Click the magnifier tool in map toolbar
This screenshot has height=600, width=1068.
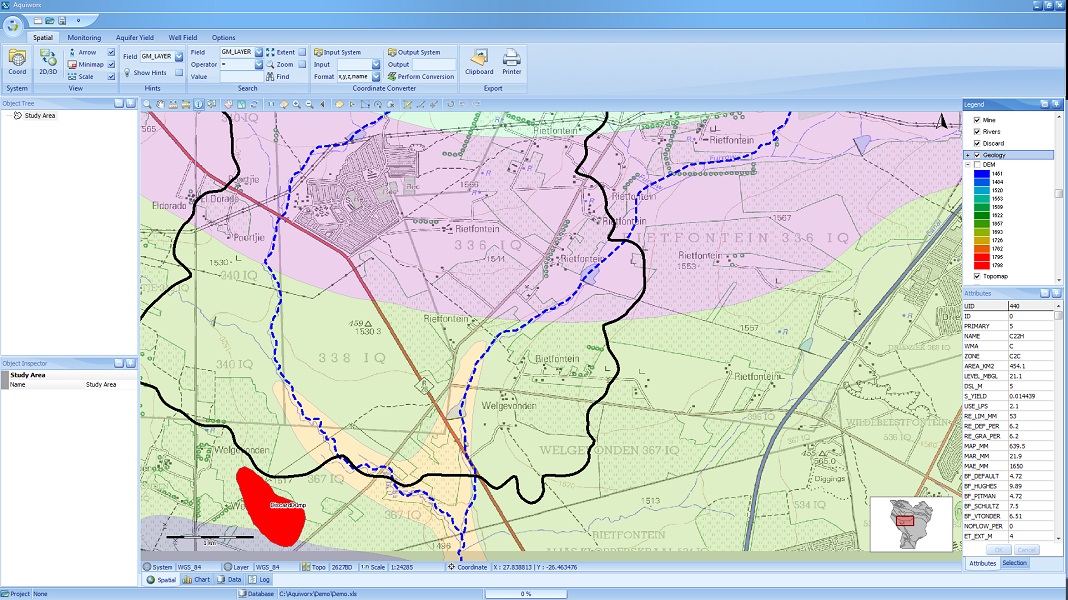pyautogui.click(x=147, y=104)
